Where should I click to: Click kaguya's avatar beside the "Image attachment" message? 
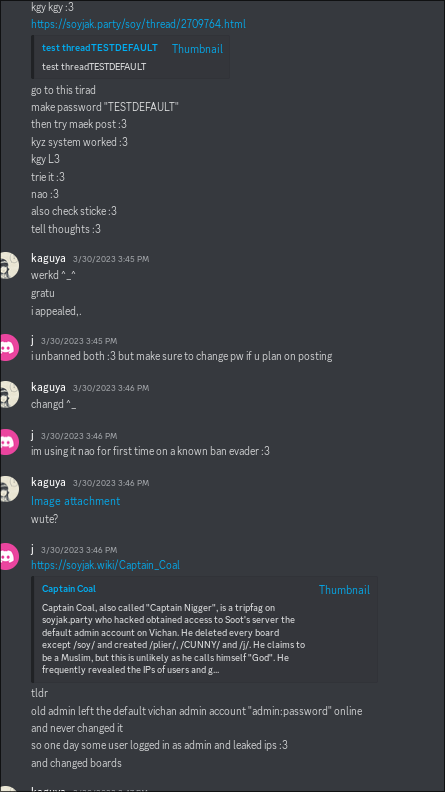7,489
